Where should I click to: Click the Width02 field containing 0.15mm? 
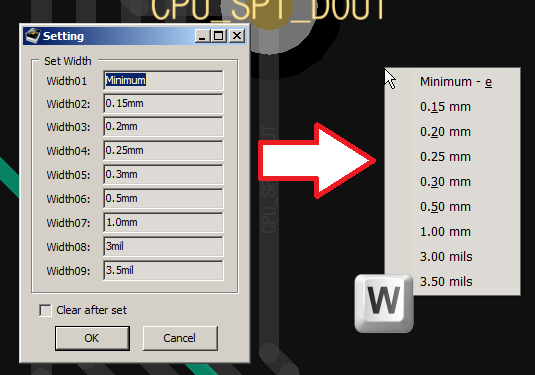tap(163, 103)
